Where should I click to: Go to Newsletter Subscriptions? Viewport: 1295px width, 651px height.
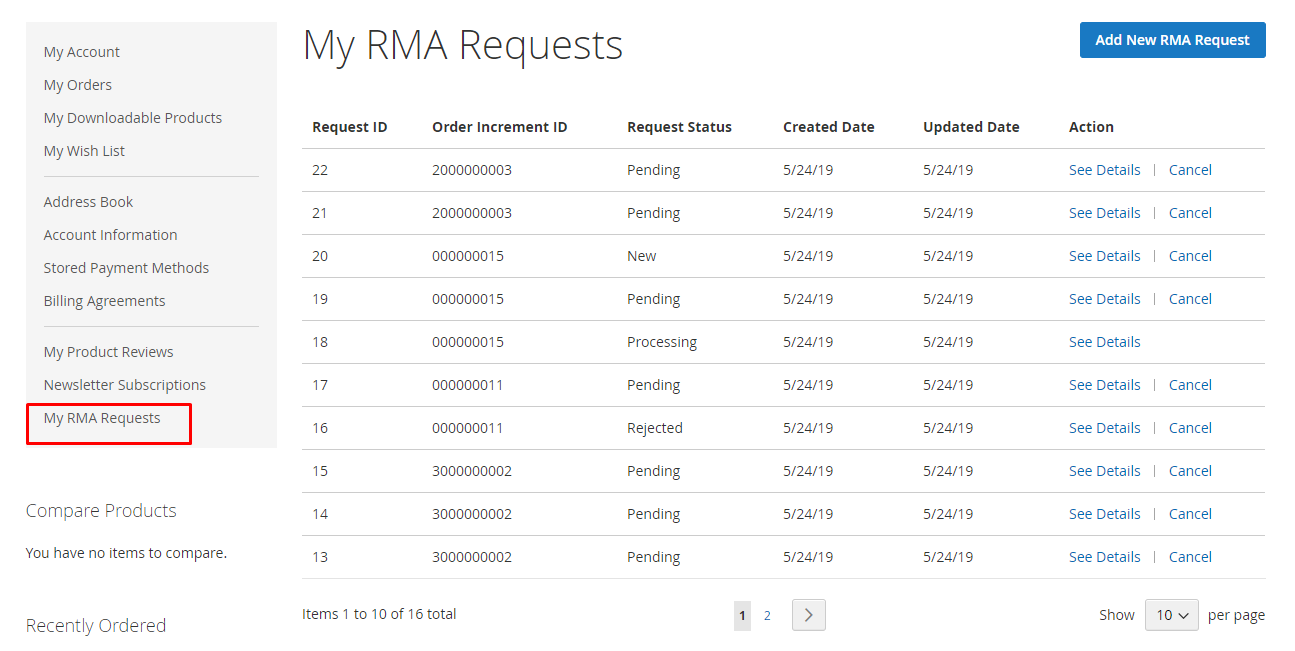pos(125,385)
